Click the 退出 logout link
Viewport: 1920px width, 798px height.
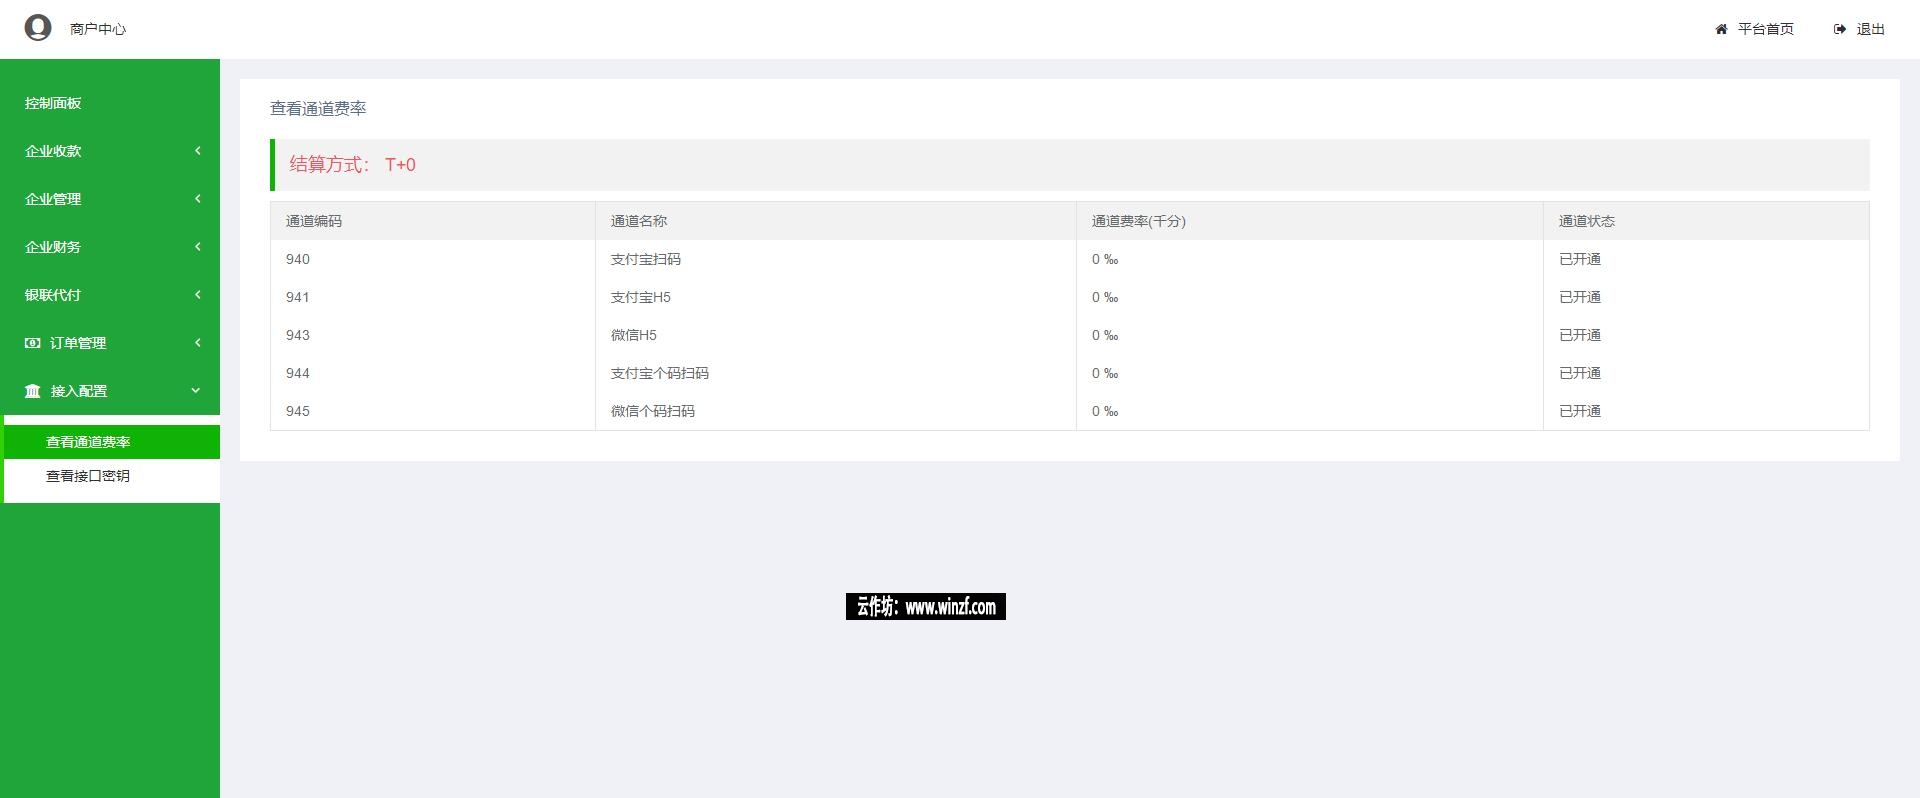[1870, 30]
